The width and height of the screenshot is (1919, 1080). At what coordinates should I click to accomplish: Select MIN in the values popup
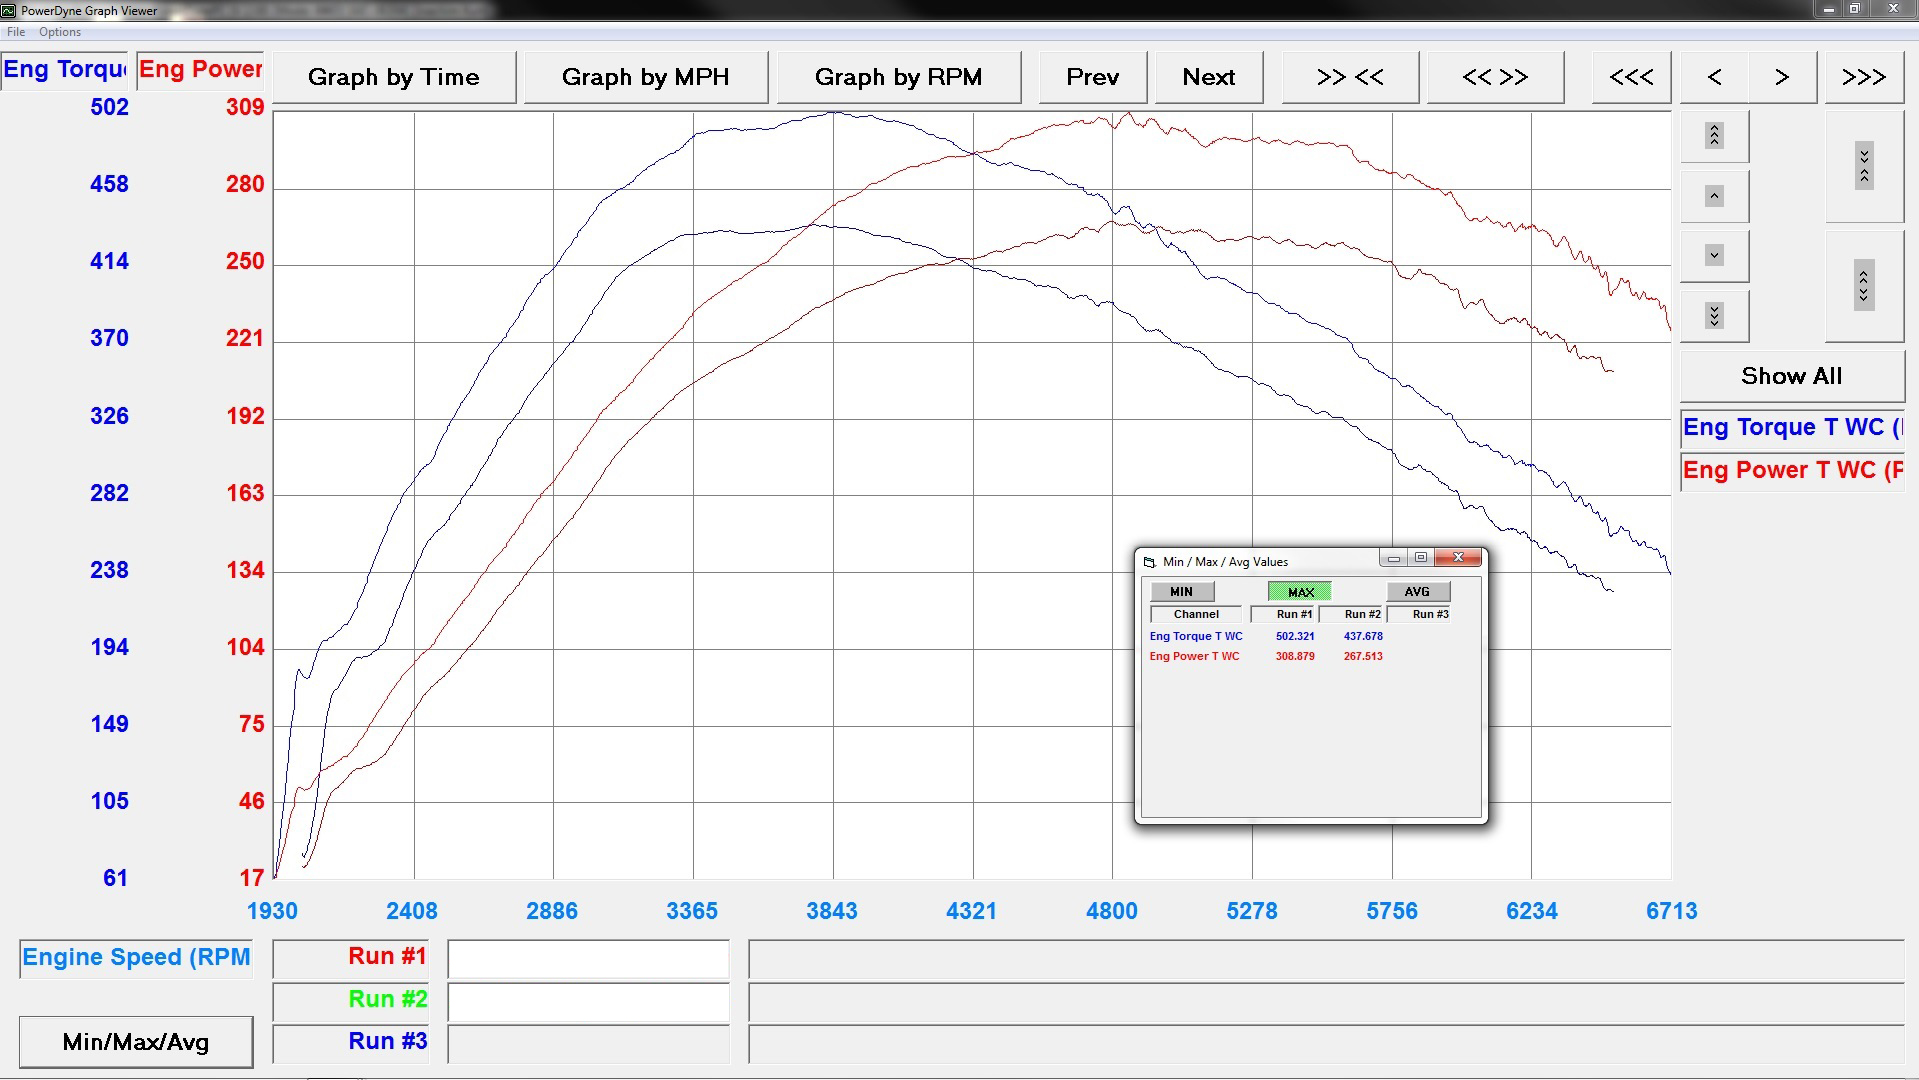point(1181,592)
